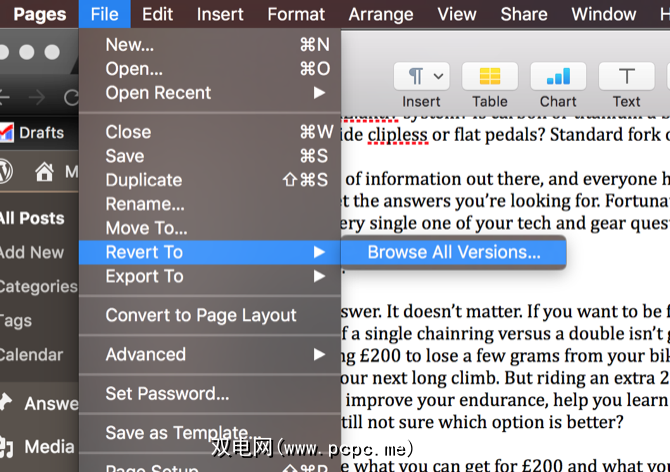Screen dimensions: 670x472
Task: Open All Posts sidebar link
Action: 32,218
